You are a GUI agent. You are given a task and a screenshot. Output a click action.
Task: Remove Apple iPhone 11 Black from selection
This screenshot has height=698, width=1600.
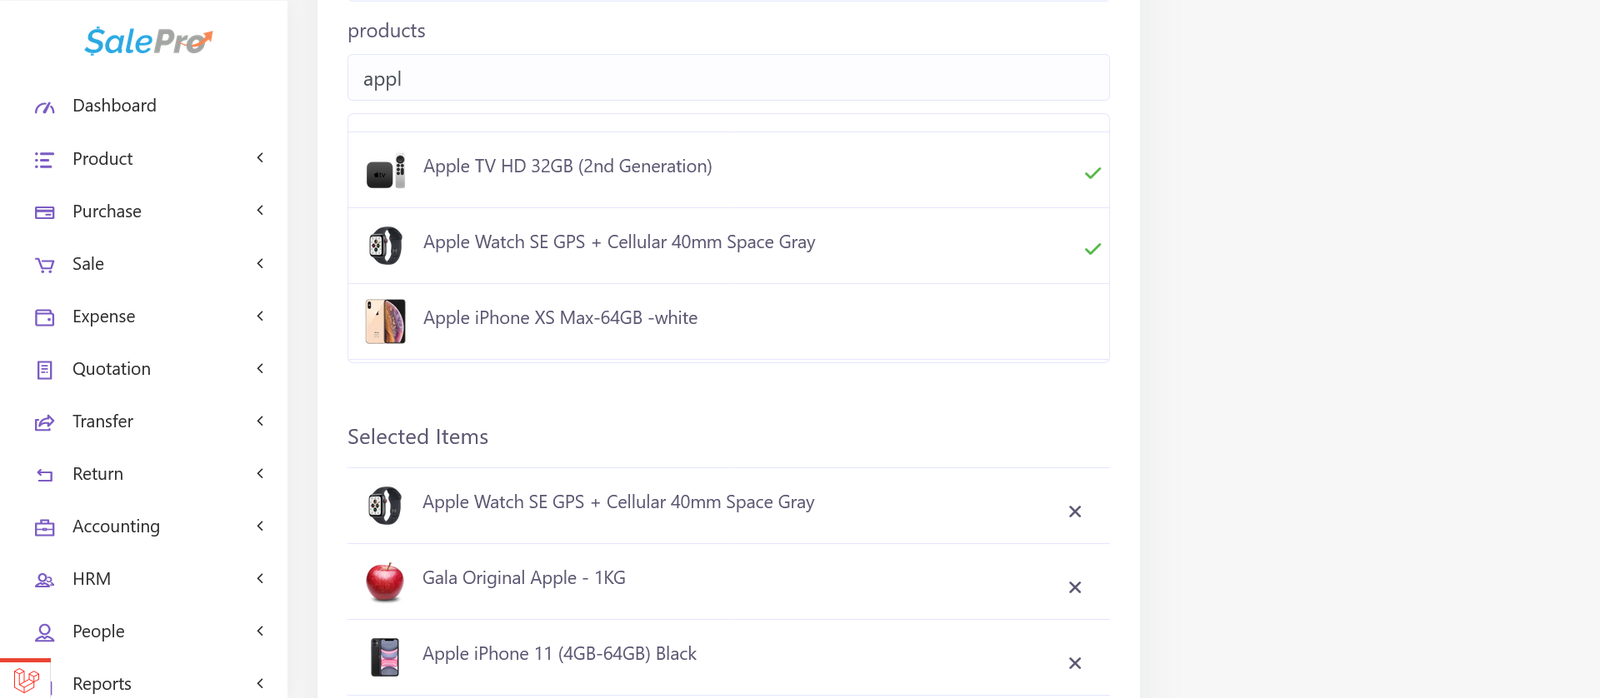pyautogui.click(x=1075, y=664)
